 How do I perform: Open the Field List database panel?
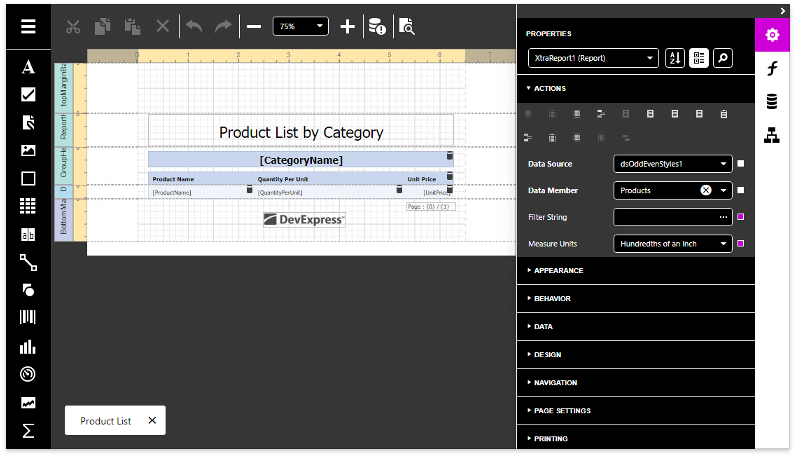772,101
